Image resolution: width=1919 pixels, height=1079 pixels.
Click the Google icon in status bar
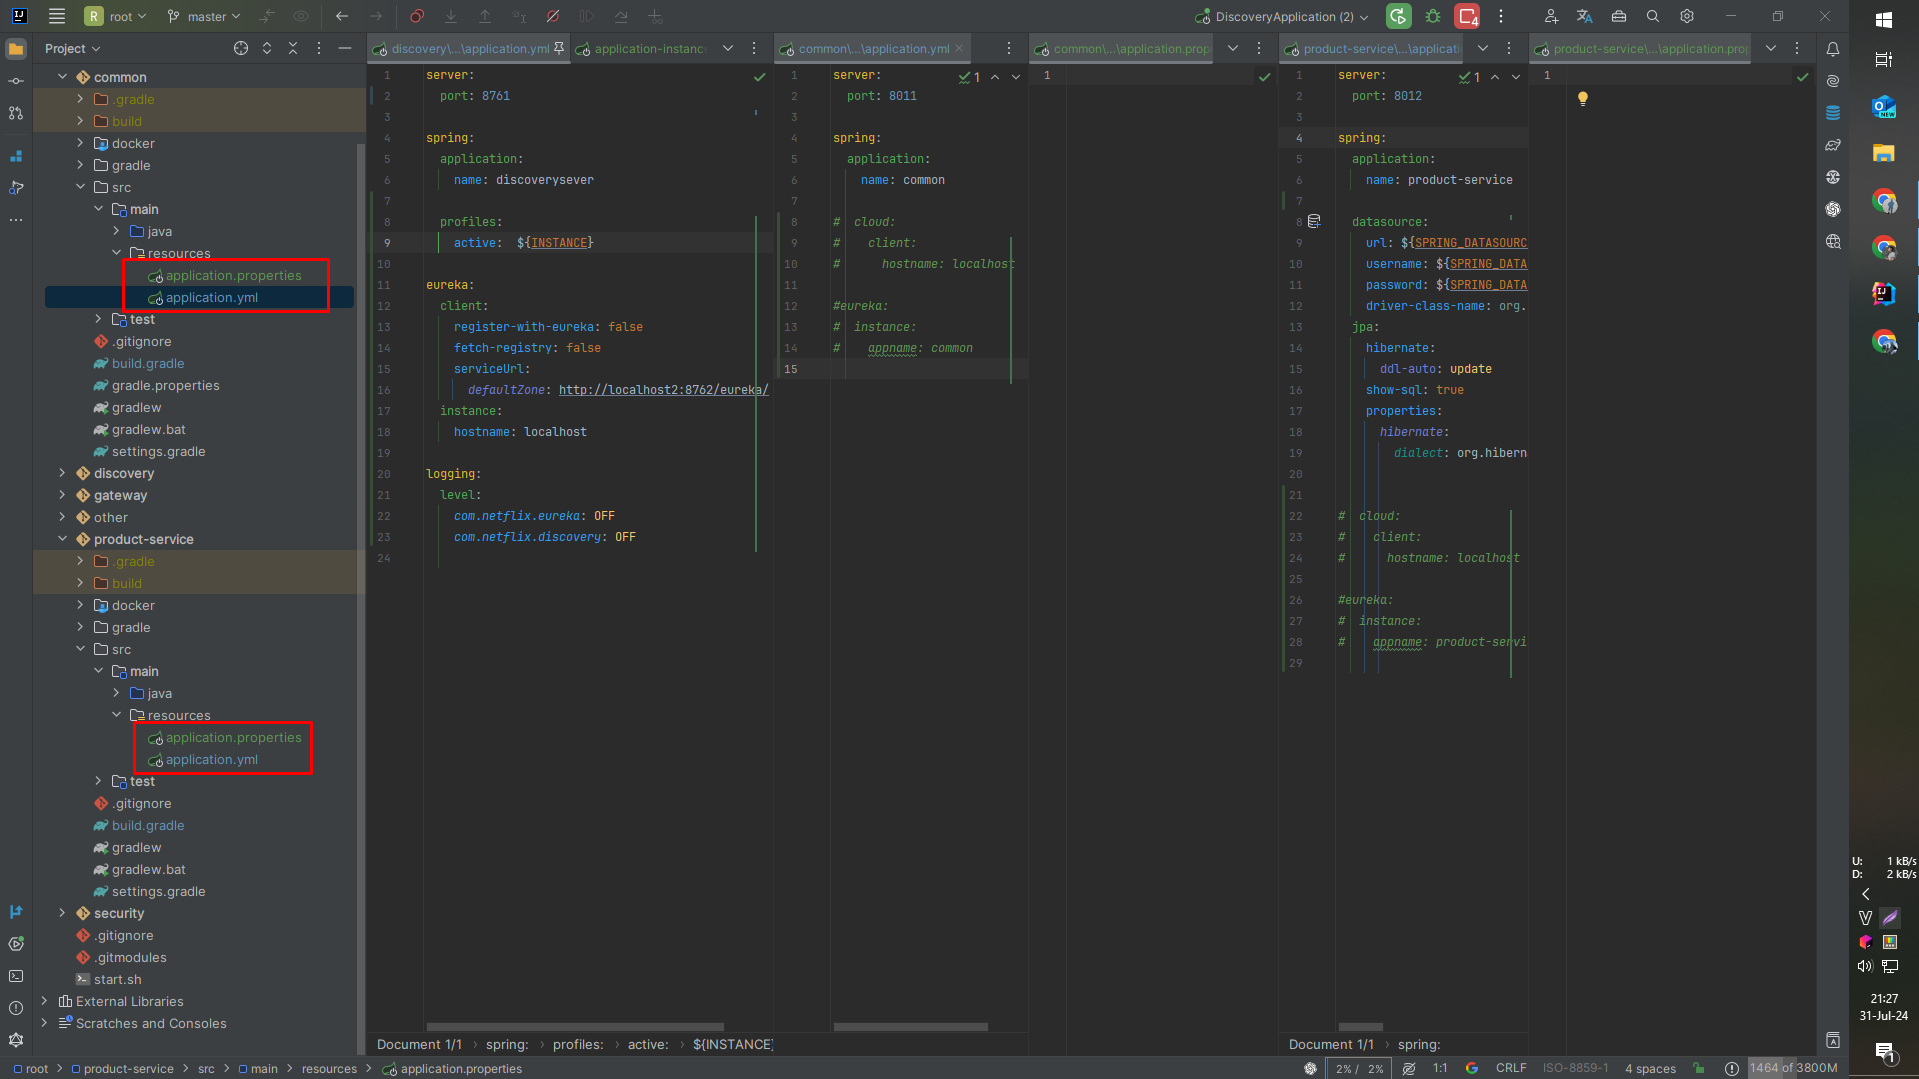tap(1472, 1068)
